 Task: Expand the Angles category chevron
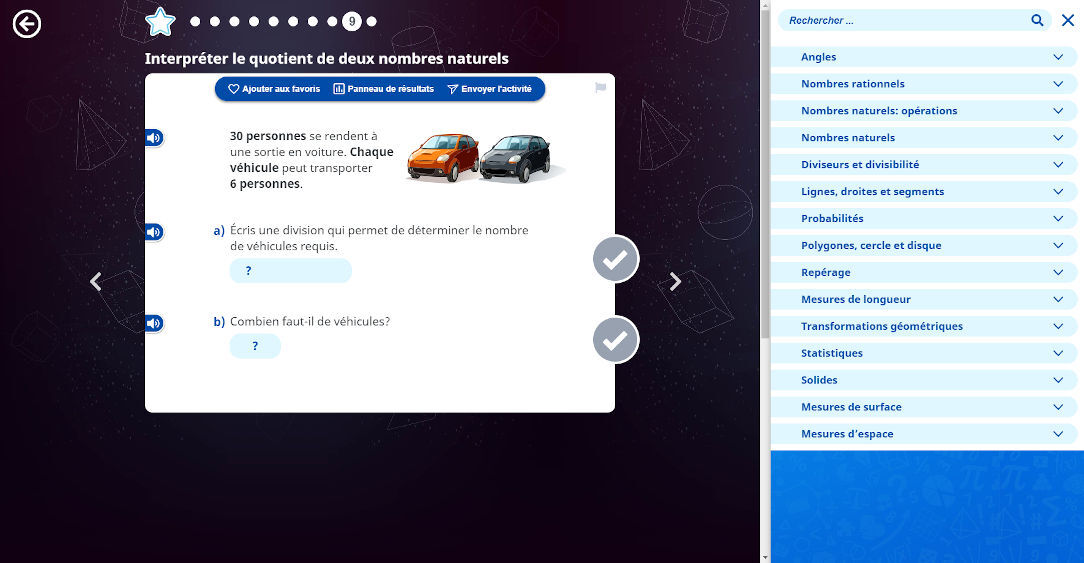(1058, 57)
